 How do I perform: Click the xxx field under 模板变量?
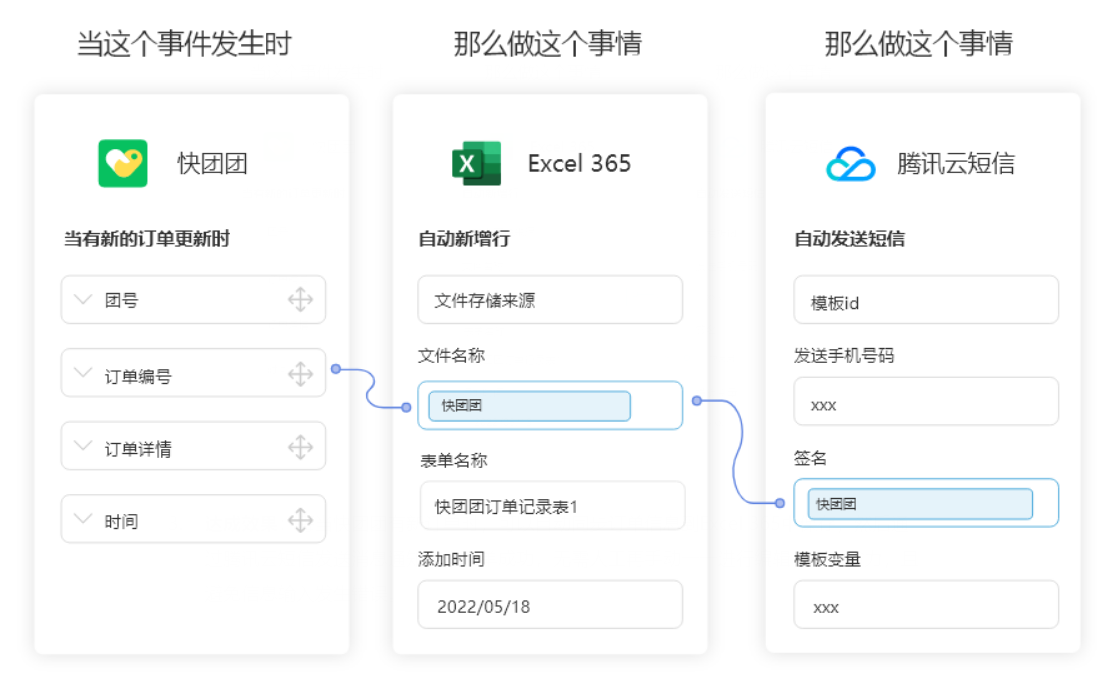tap(926, 605)
